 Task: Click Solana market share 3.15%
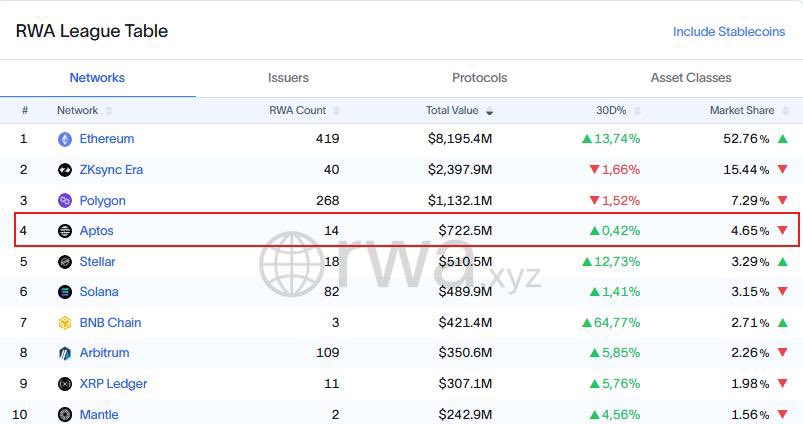click(750, 292)
